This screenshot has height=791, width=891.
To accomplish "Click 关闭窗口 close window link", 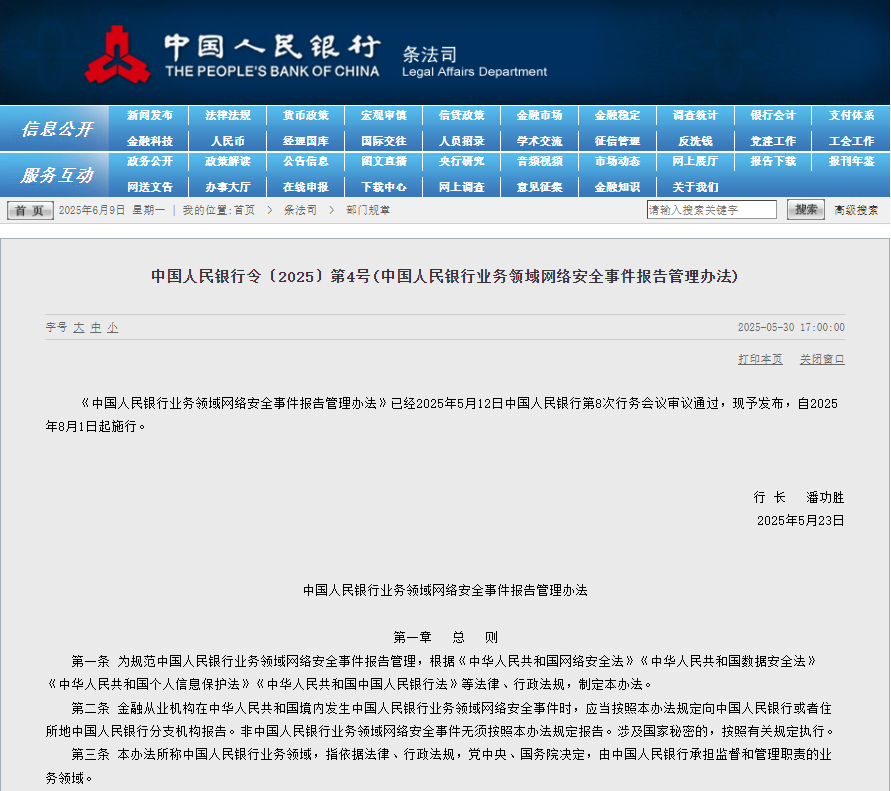I will tap(822, 359).
